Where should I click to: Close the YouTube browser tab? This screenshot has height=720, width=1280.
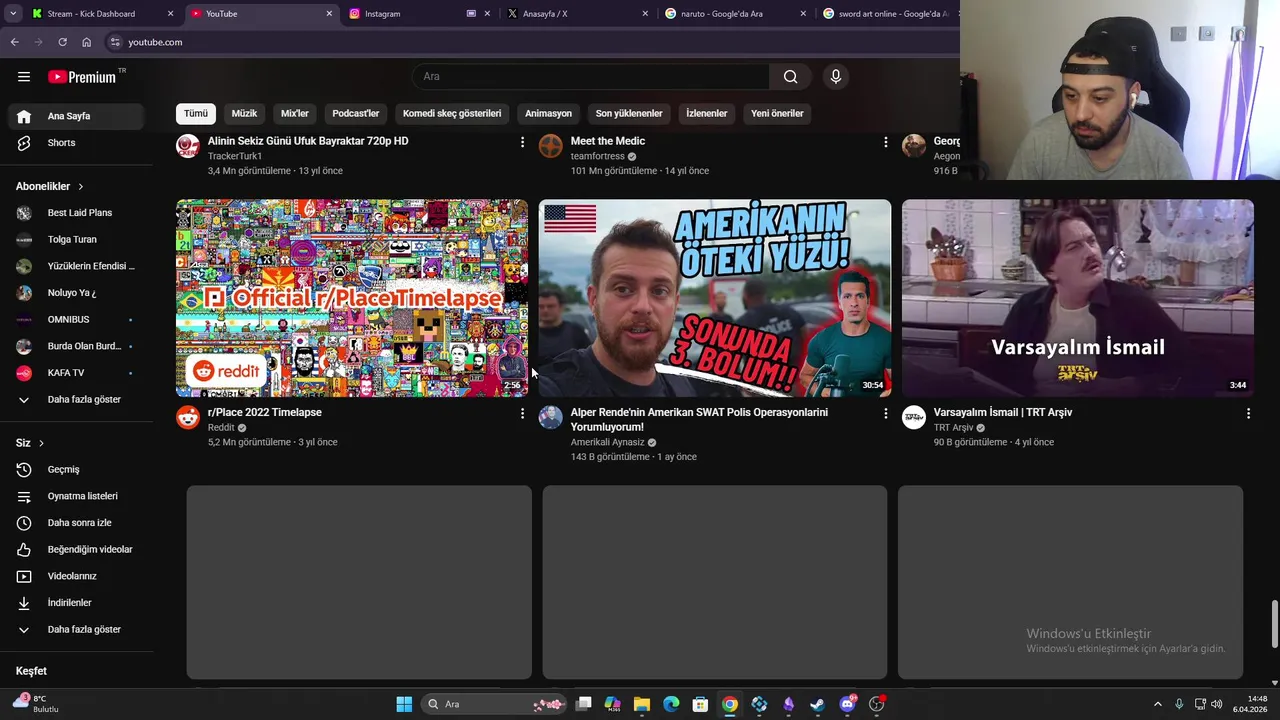[329, 14]
